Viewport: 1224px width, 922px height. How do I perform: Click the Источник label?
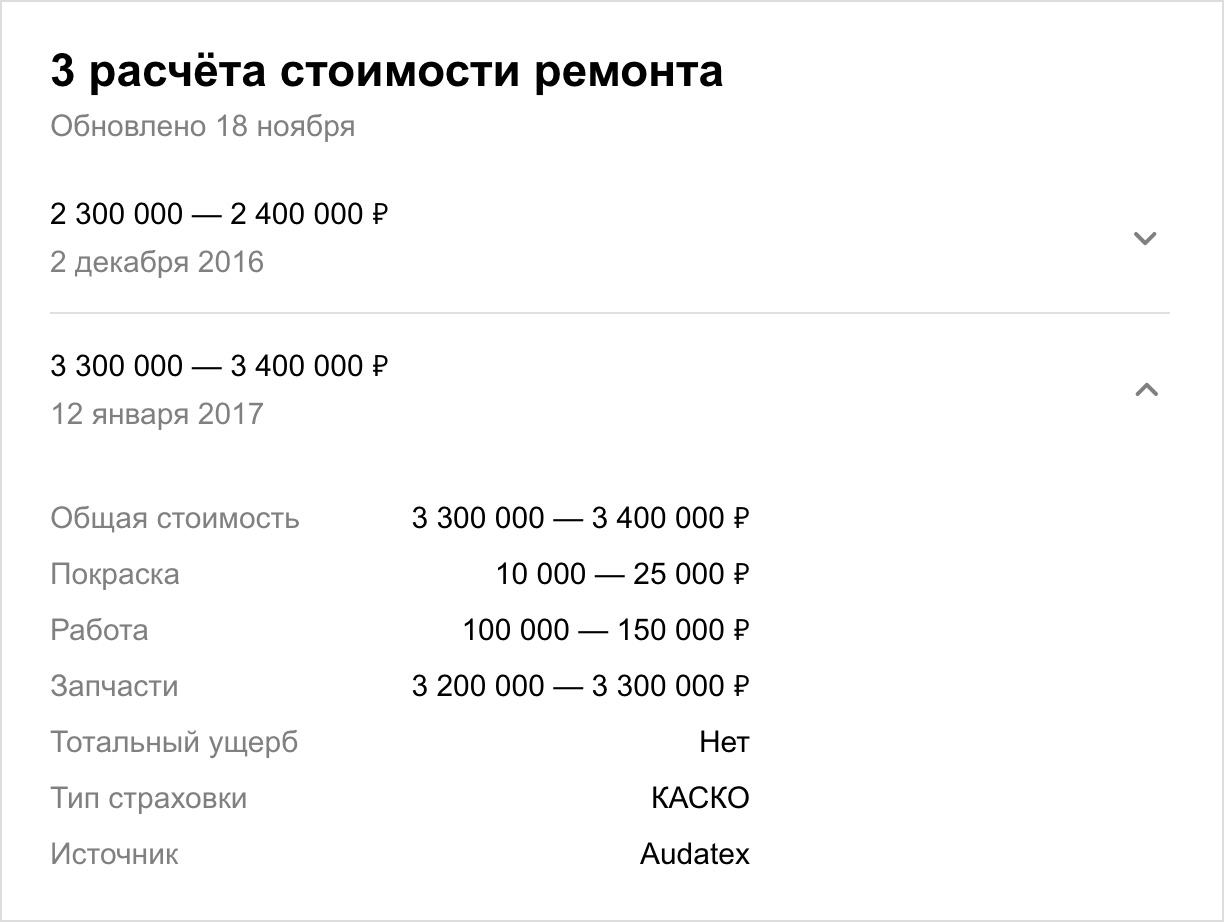tap(115, 855)
